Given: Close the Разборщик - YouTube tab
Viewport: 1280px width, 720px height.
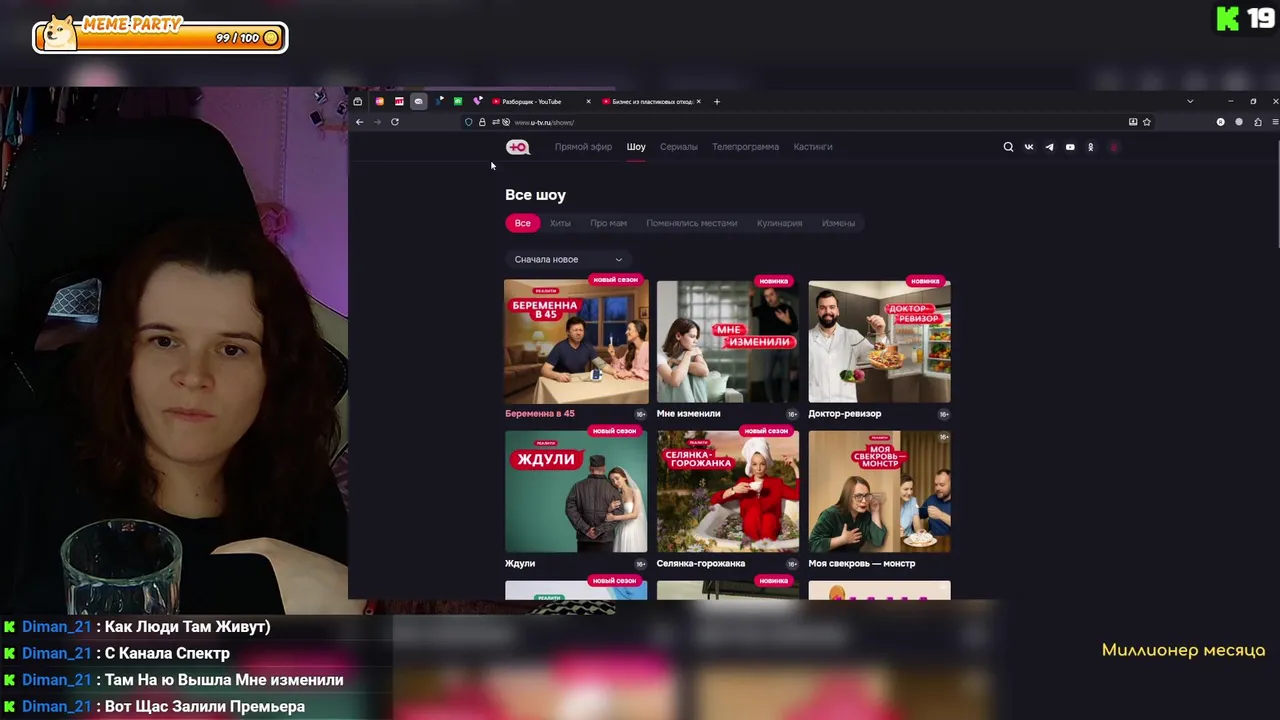Looking at the screenshot, I should coord(588,101).
